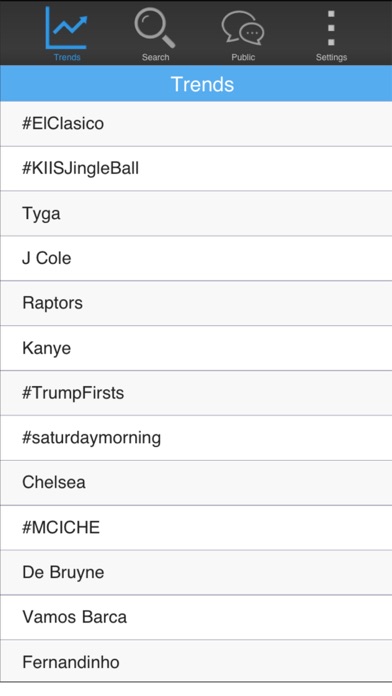
Task: Select the Chelsea trend row
Action: (x=196, y=482)
